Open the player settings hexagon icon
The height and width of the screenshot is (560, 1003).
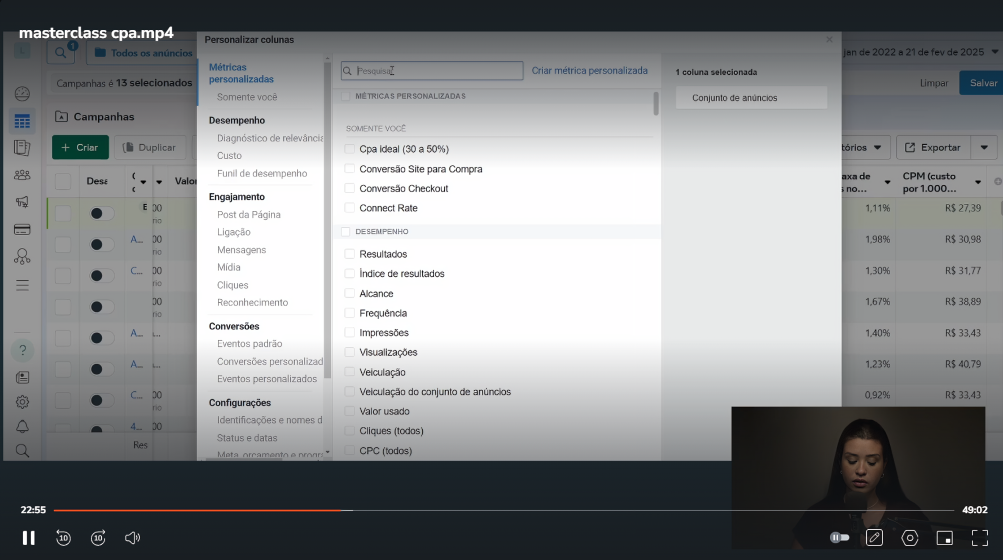pyautogui.click(x=909, y=538)
